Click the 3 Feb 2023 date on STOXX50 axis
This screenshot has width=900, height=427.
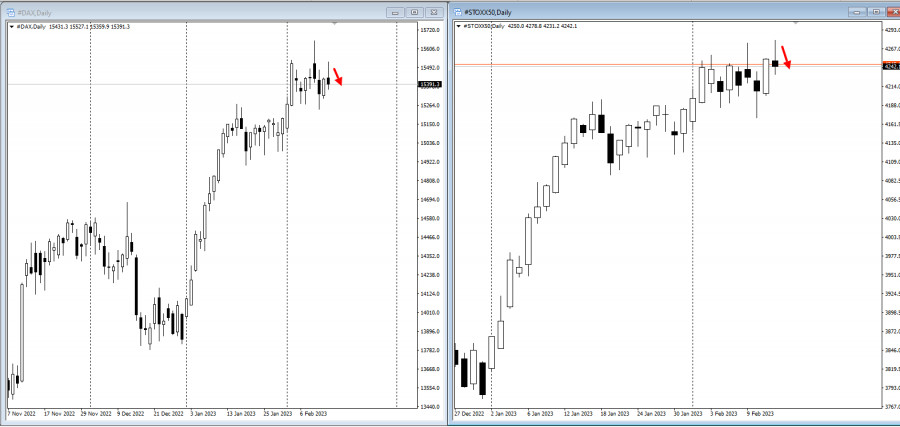pos(726,413)
